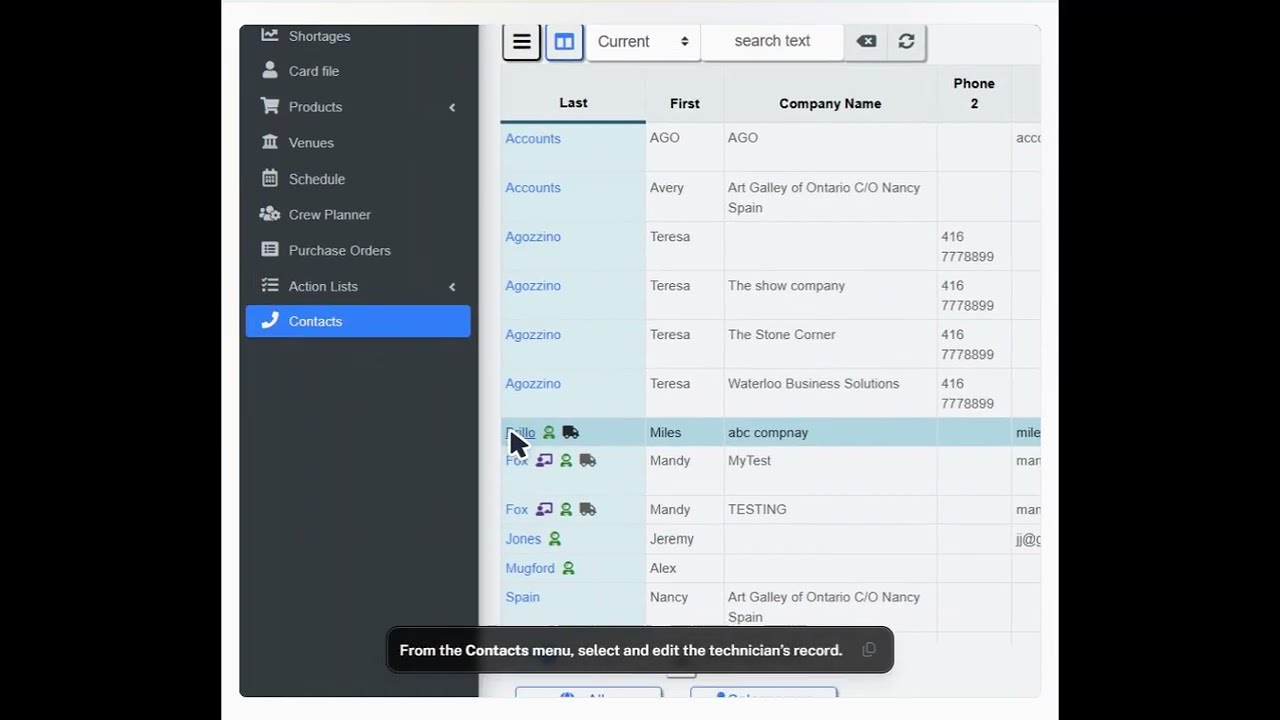Sort by the First column header

(x=685, y=104)
